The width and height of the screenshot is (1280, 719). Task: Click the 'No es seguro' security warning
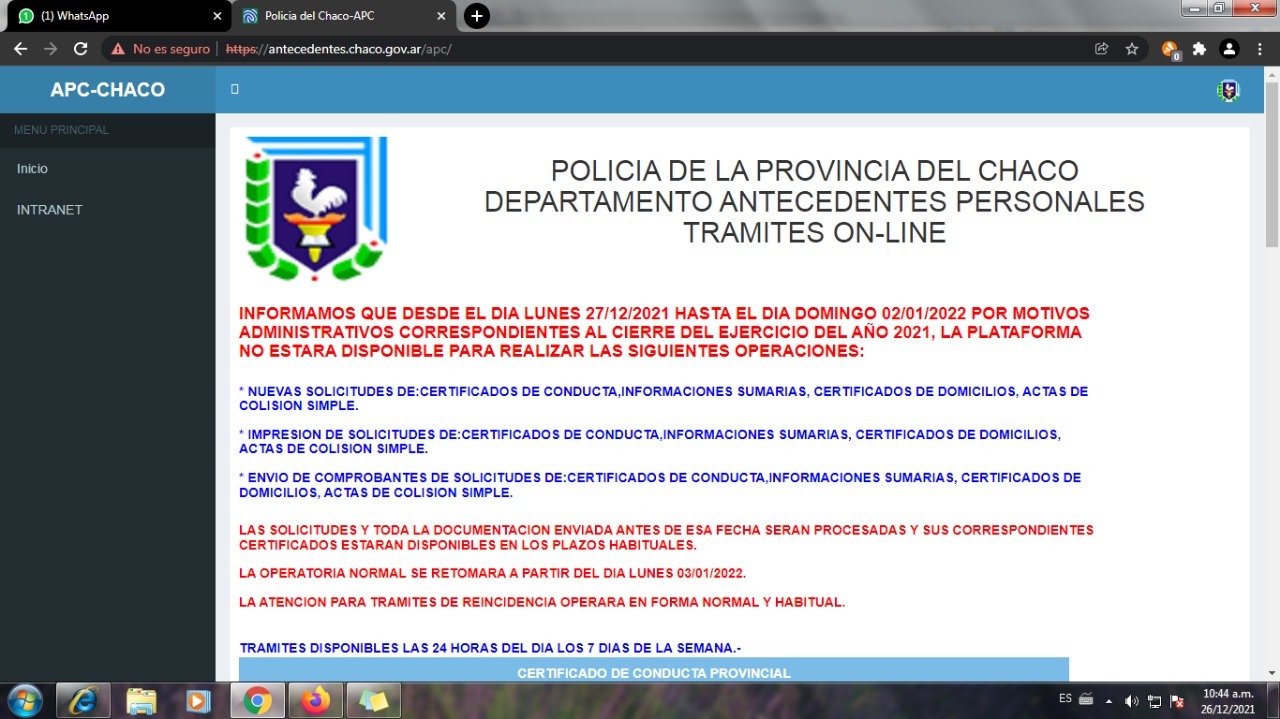pos(160,49)
